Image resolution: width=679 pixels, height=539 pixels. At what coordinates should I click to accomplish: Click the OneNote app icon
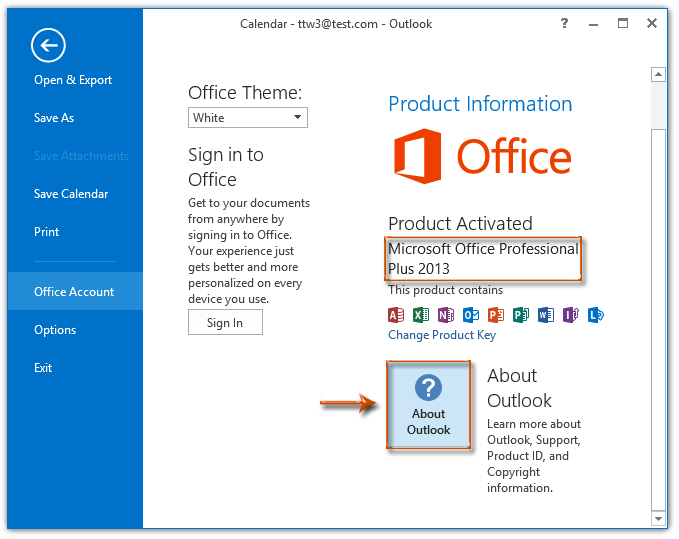[446, 315]
